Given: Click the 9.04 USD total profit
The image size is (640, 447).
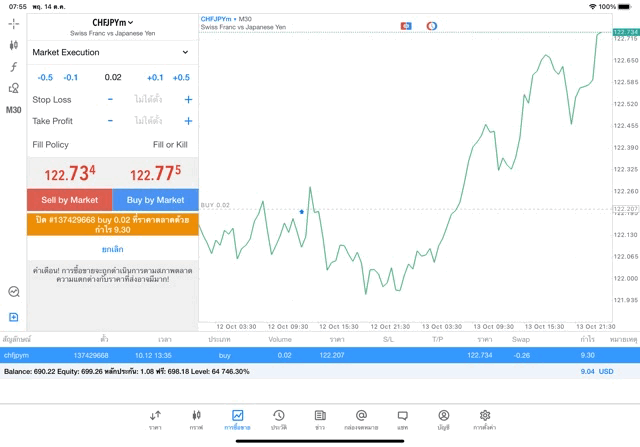Looking at the screenshot, I should [597, 371].
